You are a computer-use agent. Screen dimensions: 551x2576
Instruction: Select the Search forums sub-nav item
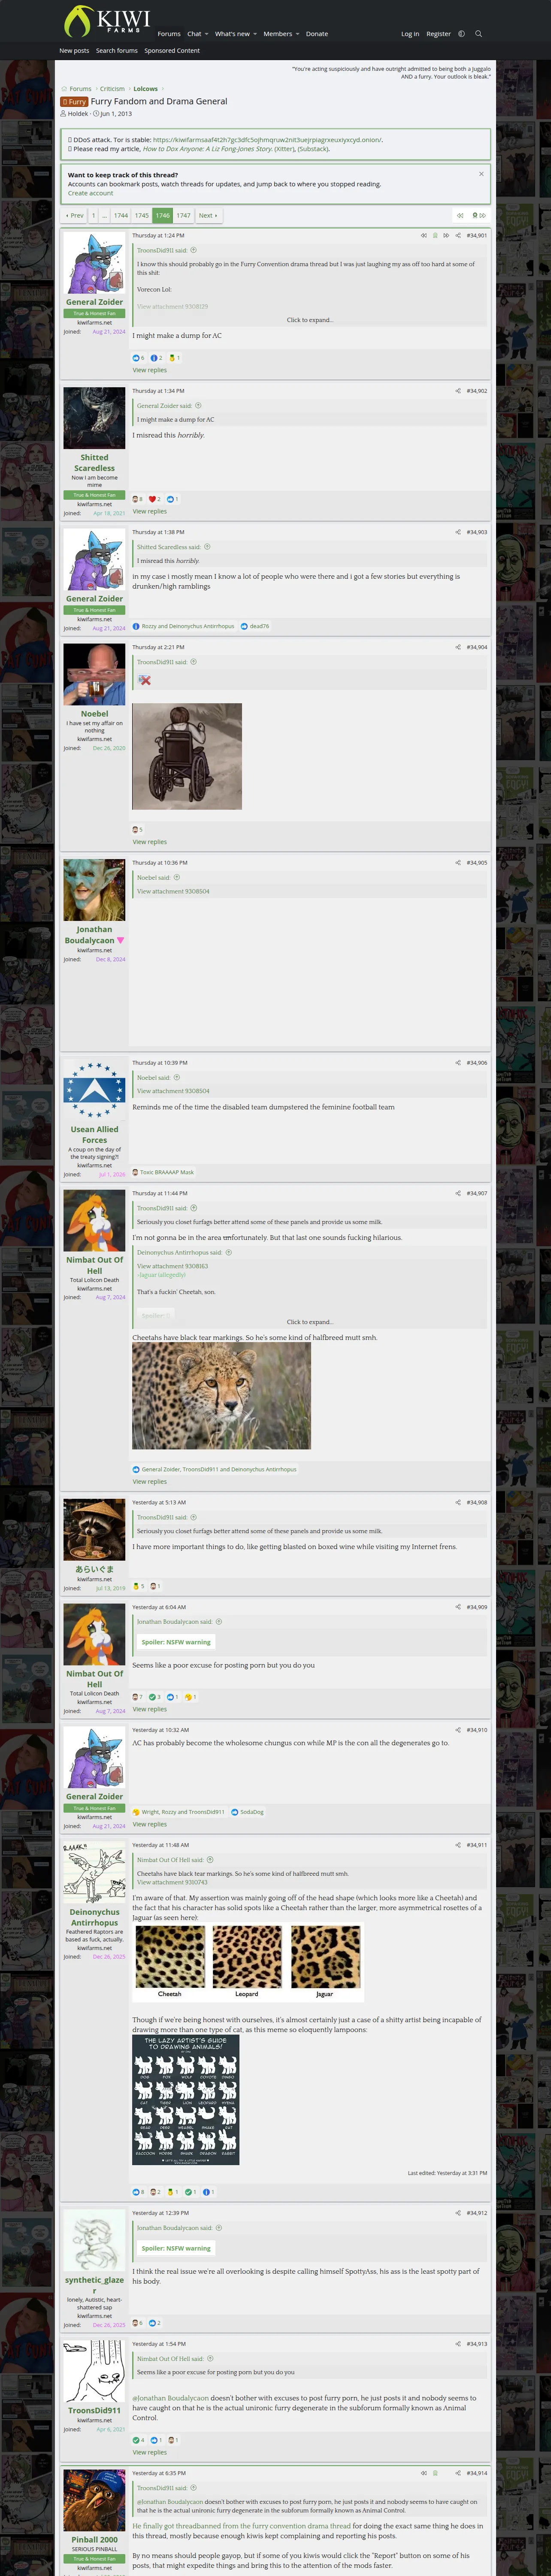(117, 51)
